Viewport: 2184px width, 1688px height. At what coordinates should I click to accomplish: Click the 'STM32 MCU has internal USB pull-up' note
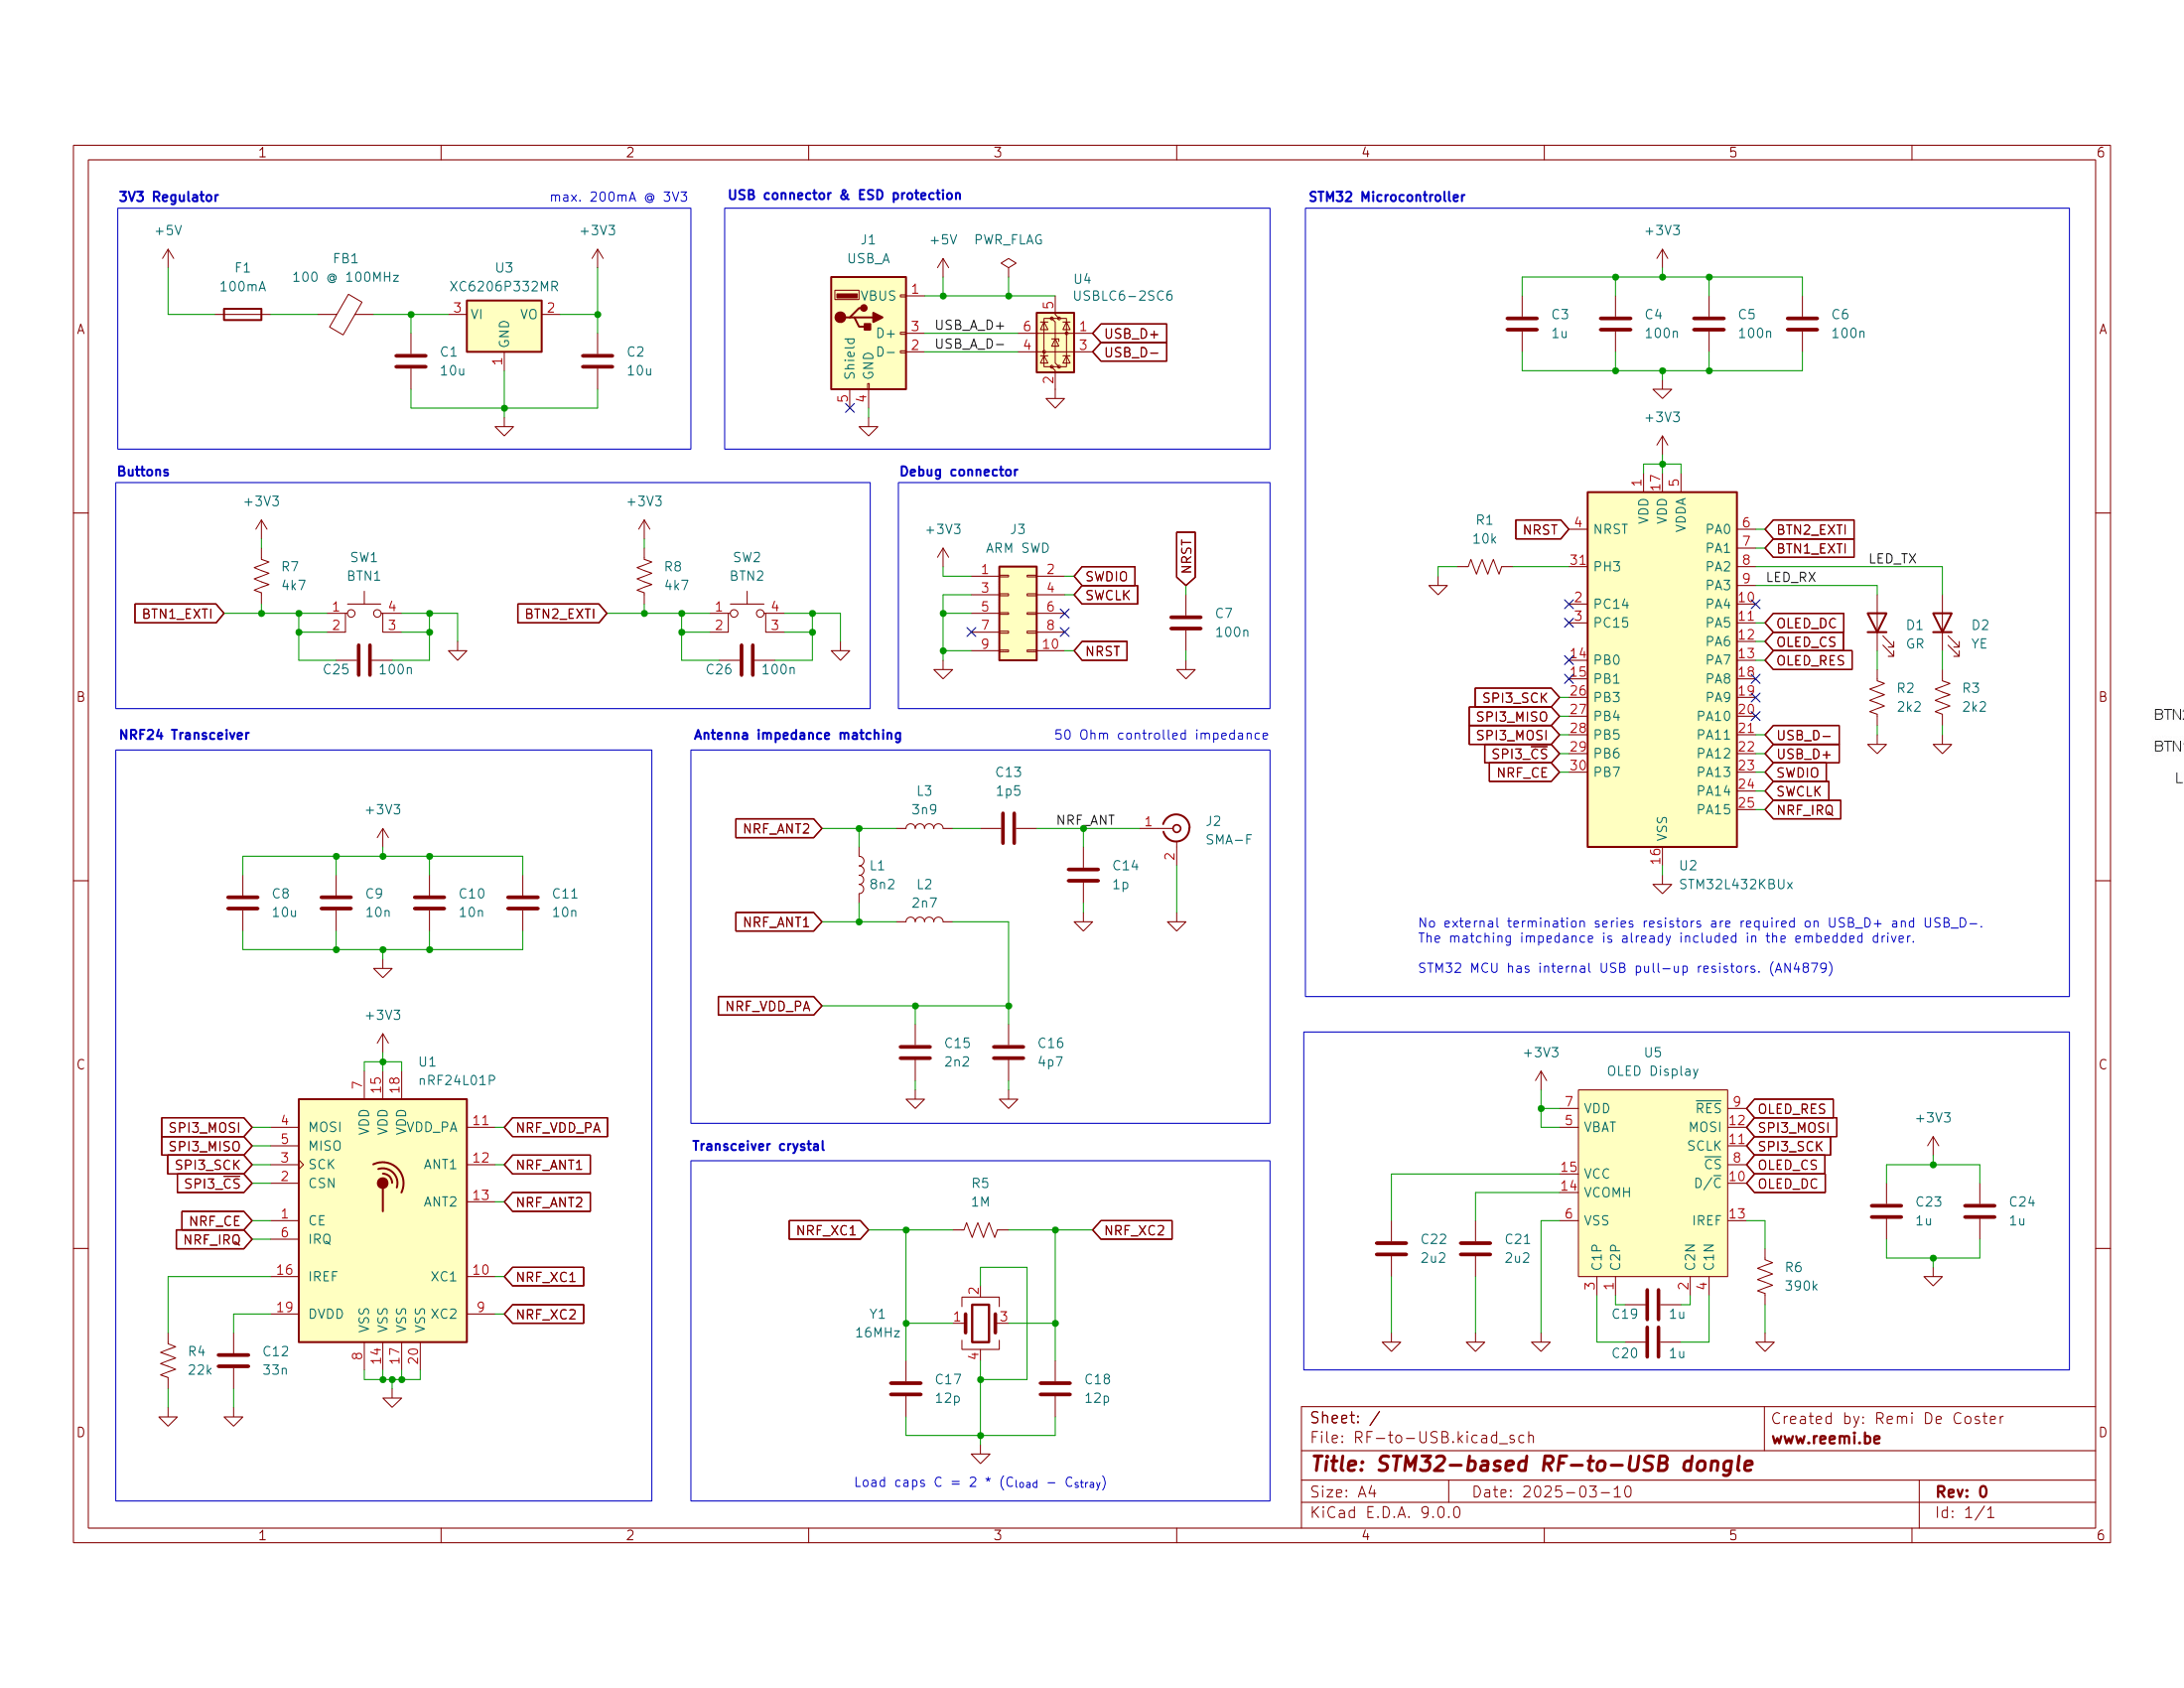[x=1625, y=968]
